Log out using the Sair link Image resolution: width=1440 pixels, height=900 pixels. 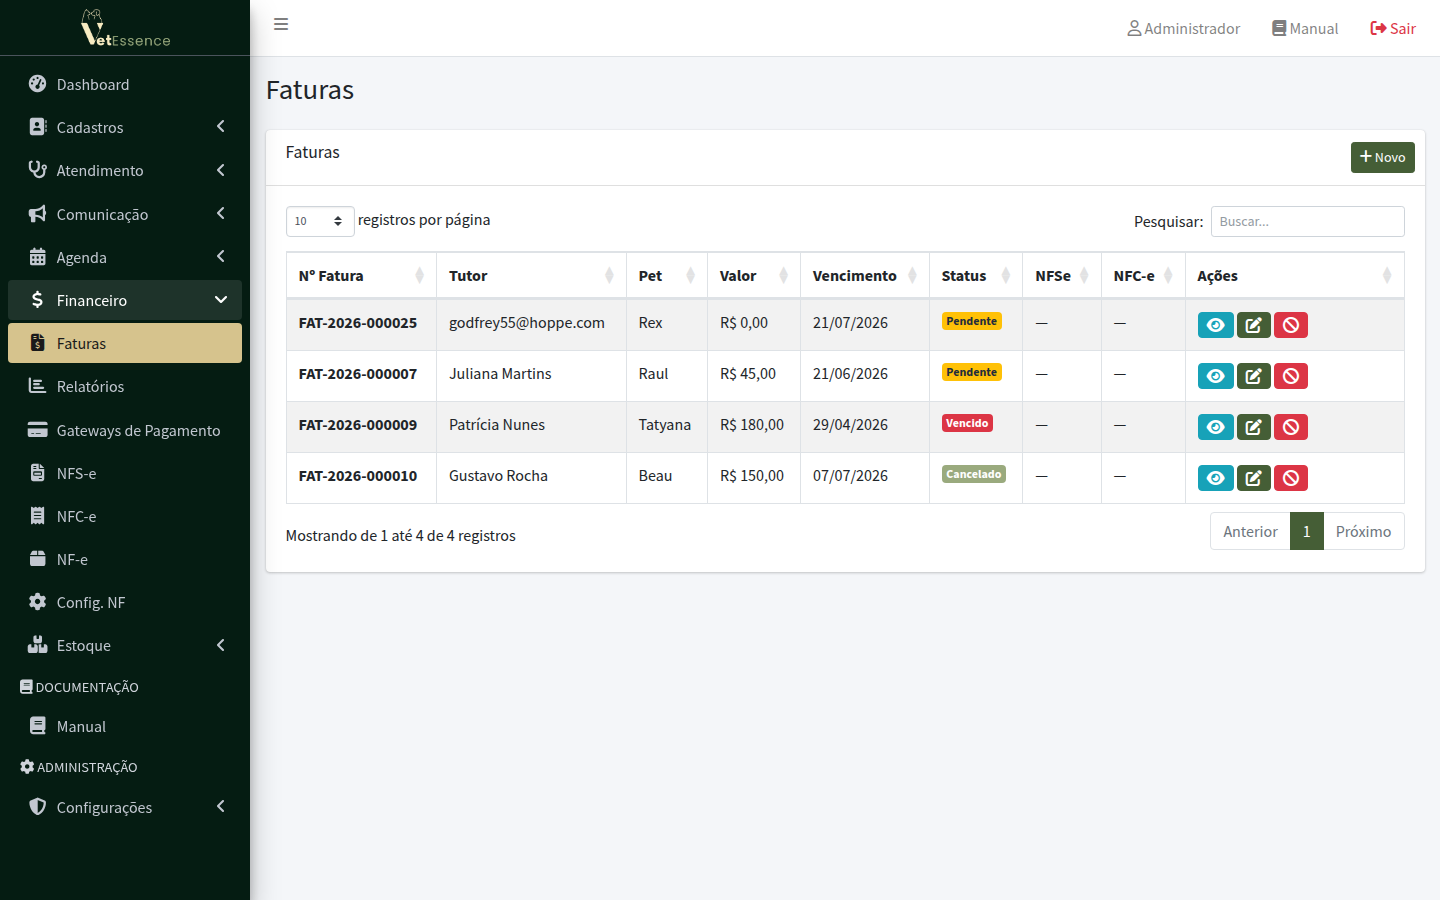pyautogui.click(x=1393, y=28)
